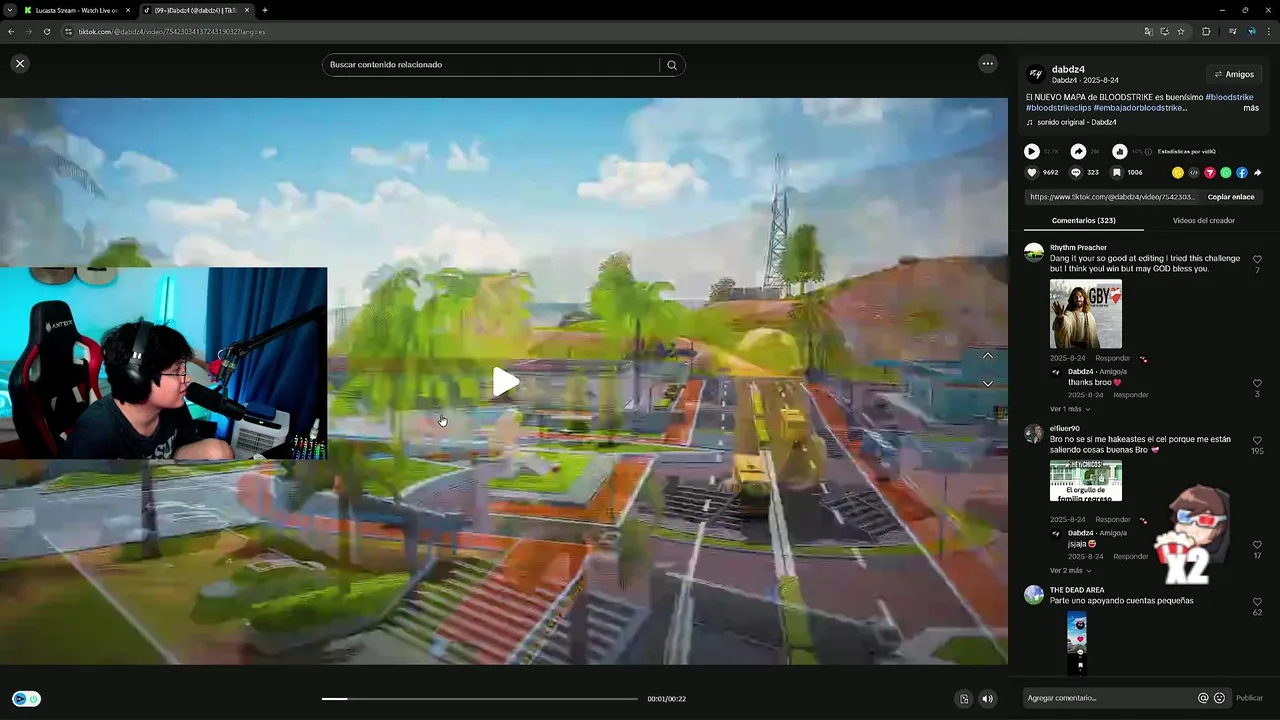The height and width of the screenshot is (720, 1280).
Task: Mute the video with speaker icon
Action: (987, 699)
